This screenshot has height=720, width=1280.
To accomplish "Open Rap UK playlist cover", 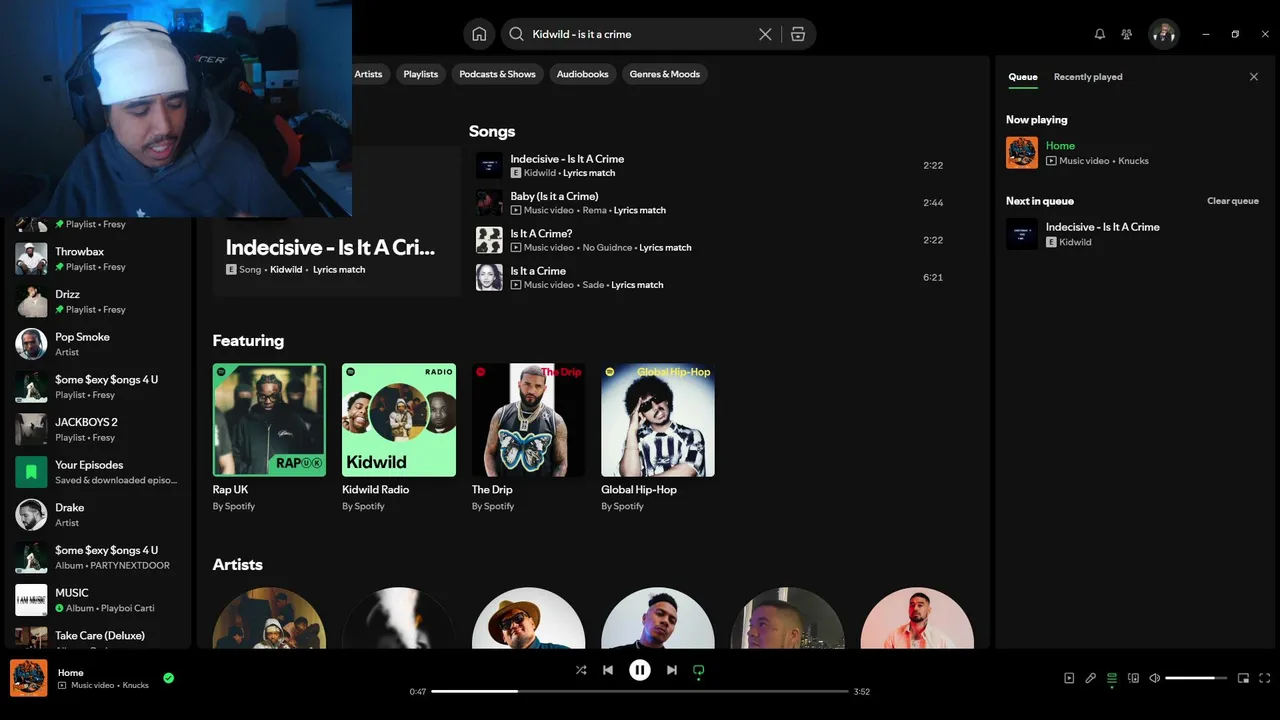I will pos(269,420).
